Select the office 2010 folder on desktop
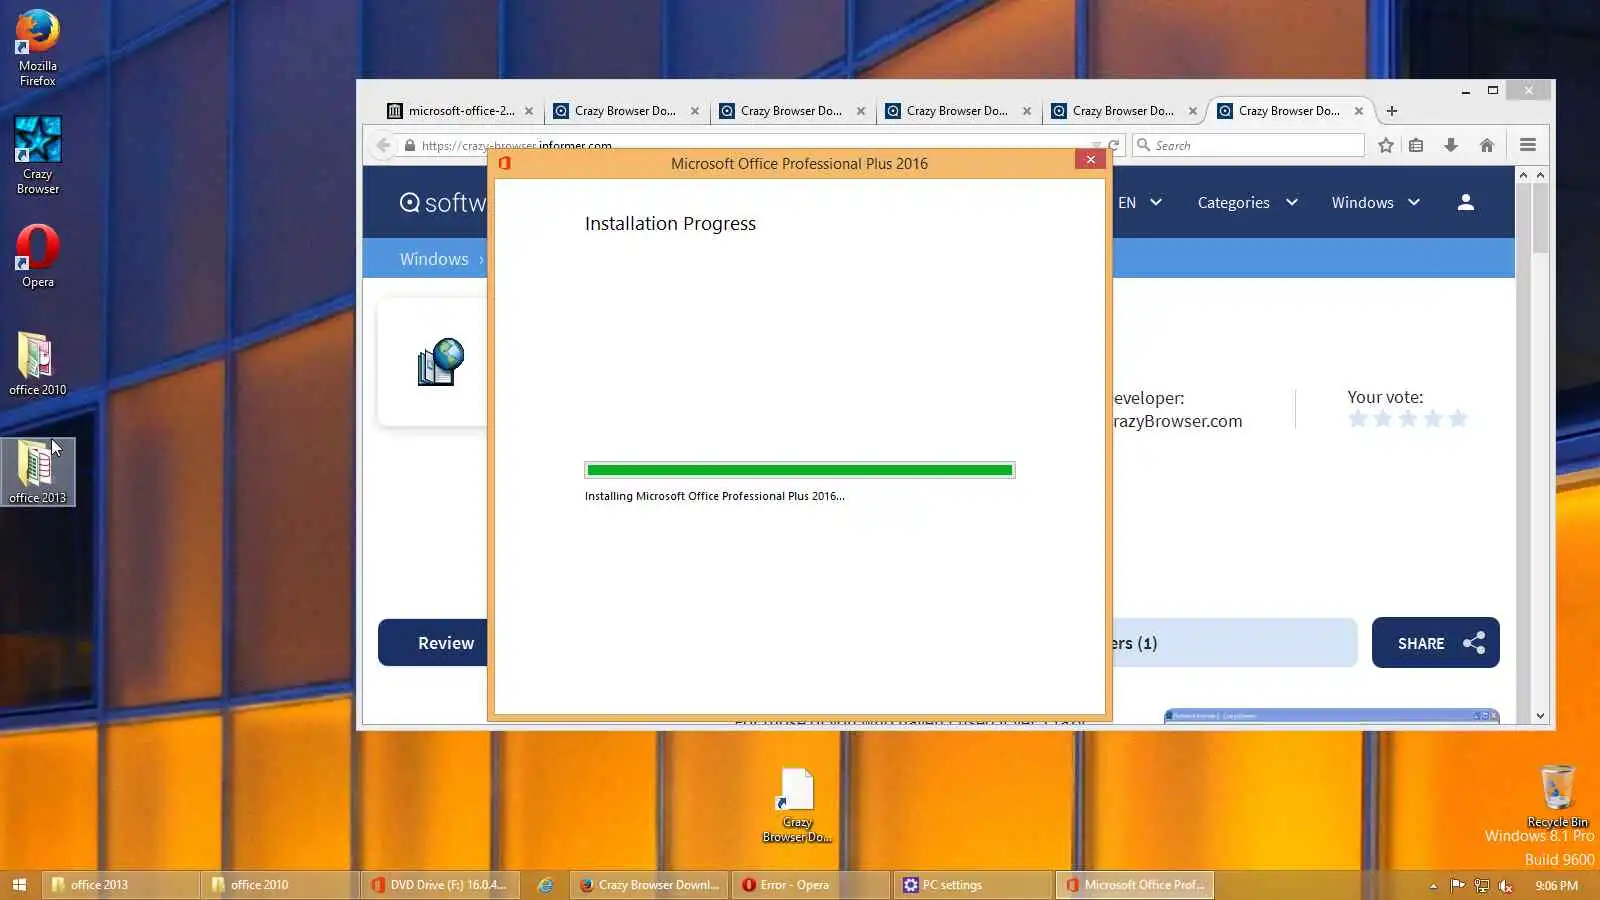 click(37, 364)
